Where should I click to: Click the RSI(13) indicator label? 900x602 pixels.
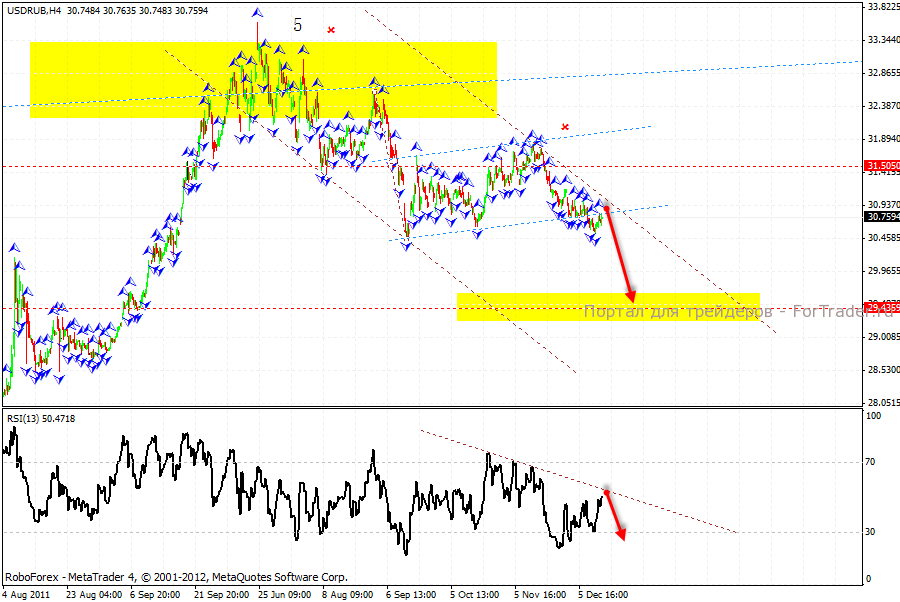coord(27,417)
